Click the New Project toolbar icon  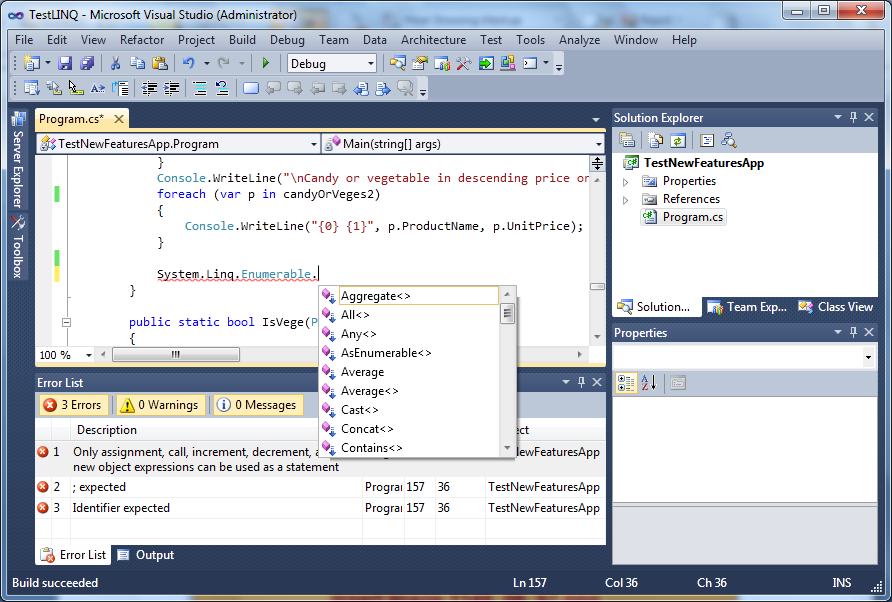point(32,63)
